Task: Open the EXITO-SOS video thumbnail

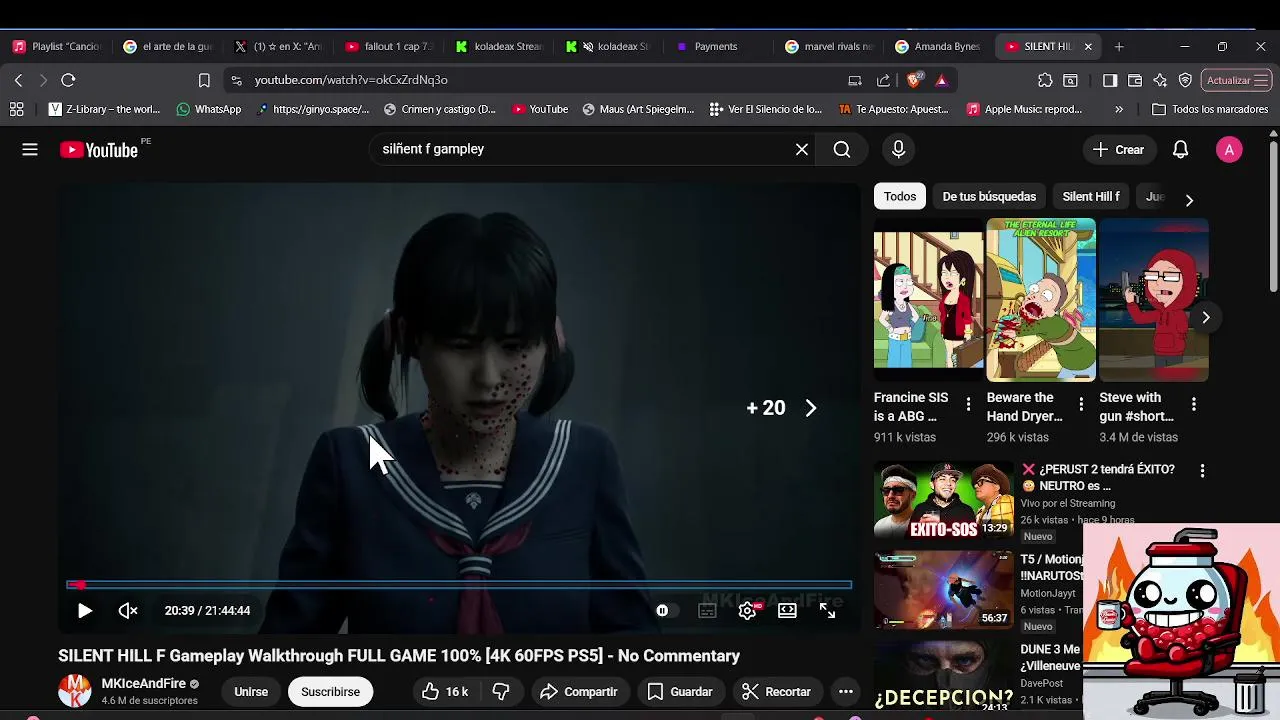Action: coord(943,500)
